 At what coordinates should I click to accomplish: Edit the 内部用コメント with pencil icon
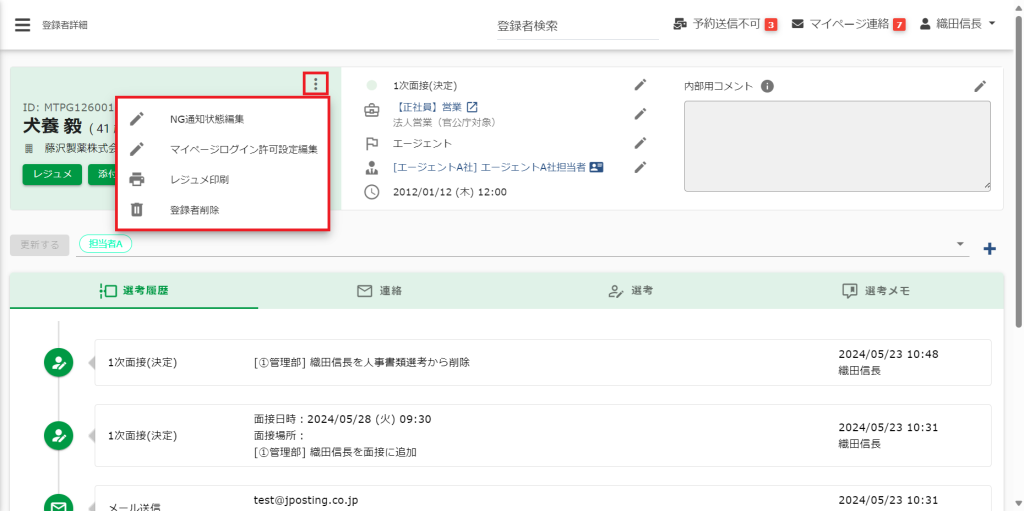980,86
